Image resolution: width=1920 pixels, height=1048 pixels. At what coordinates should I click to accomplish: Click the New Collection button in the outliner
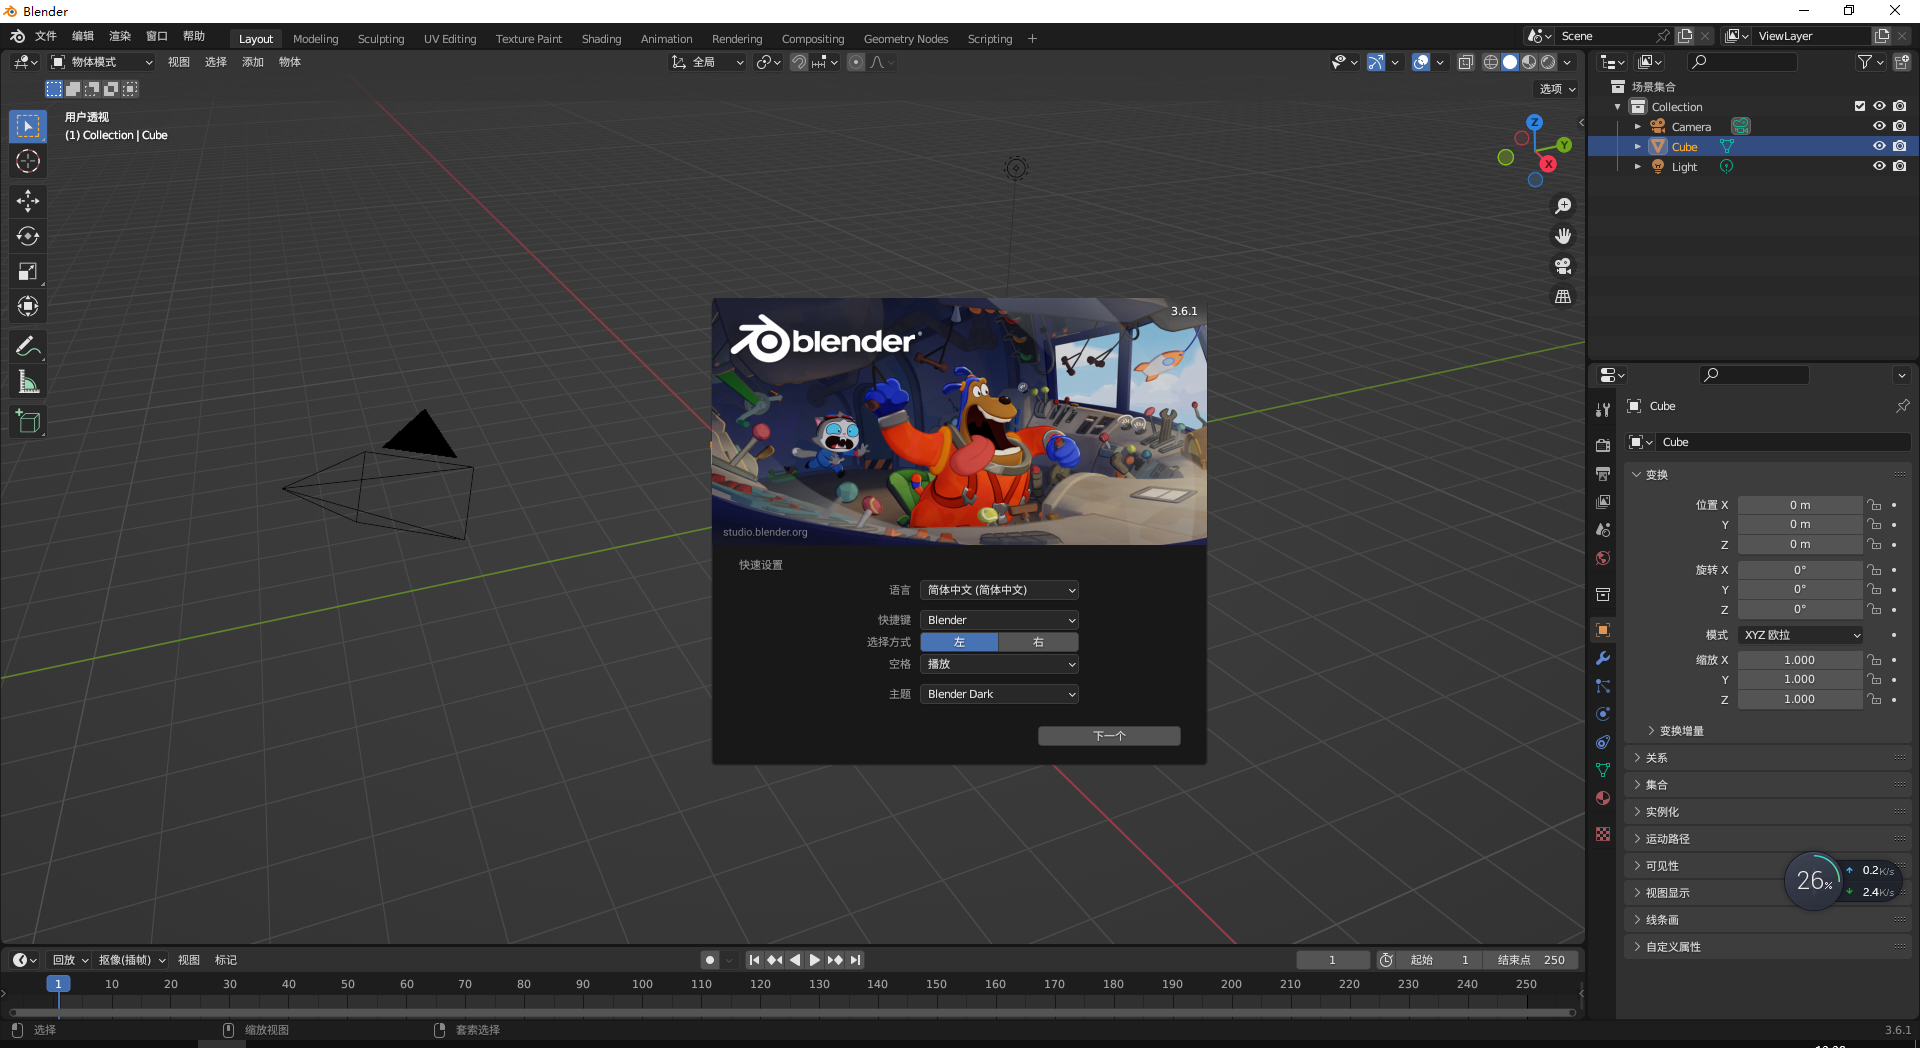coord(1901,61)
